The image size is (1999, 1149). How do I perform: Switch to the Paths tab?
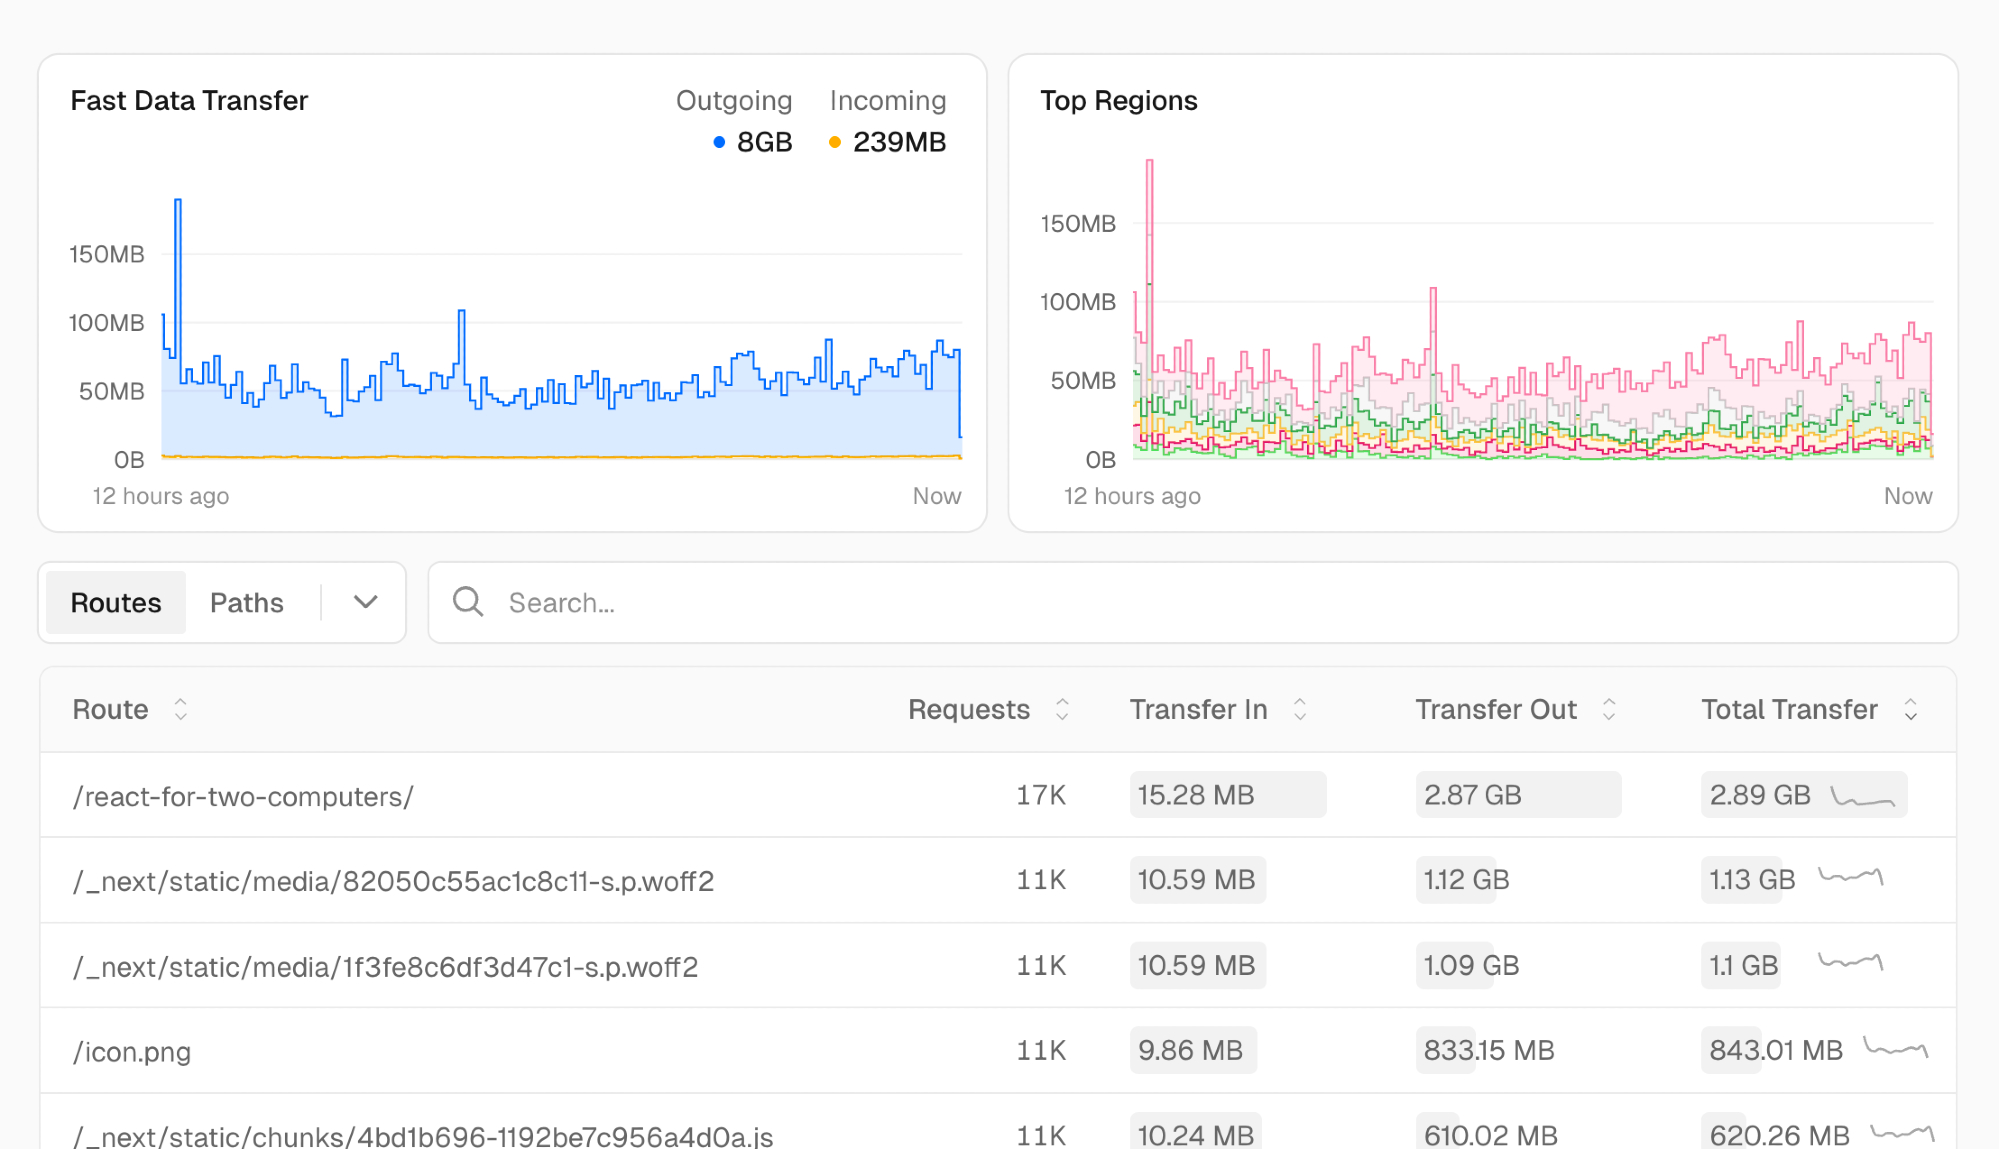coord(247,602)
